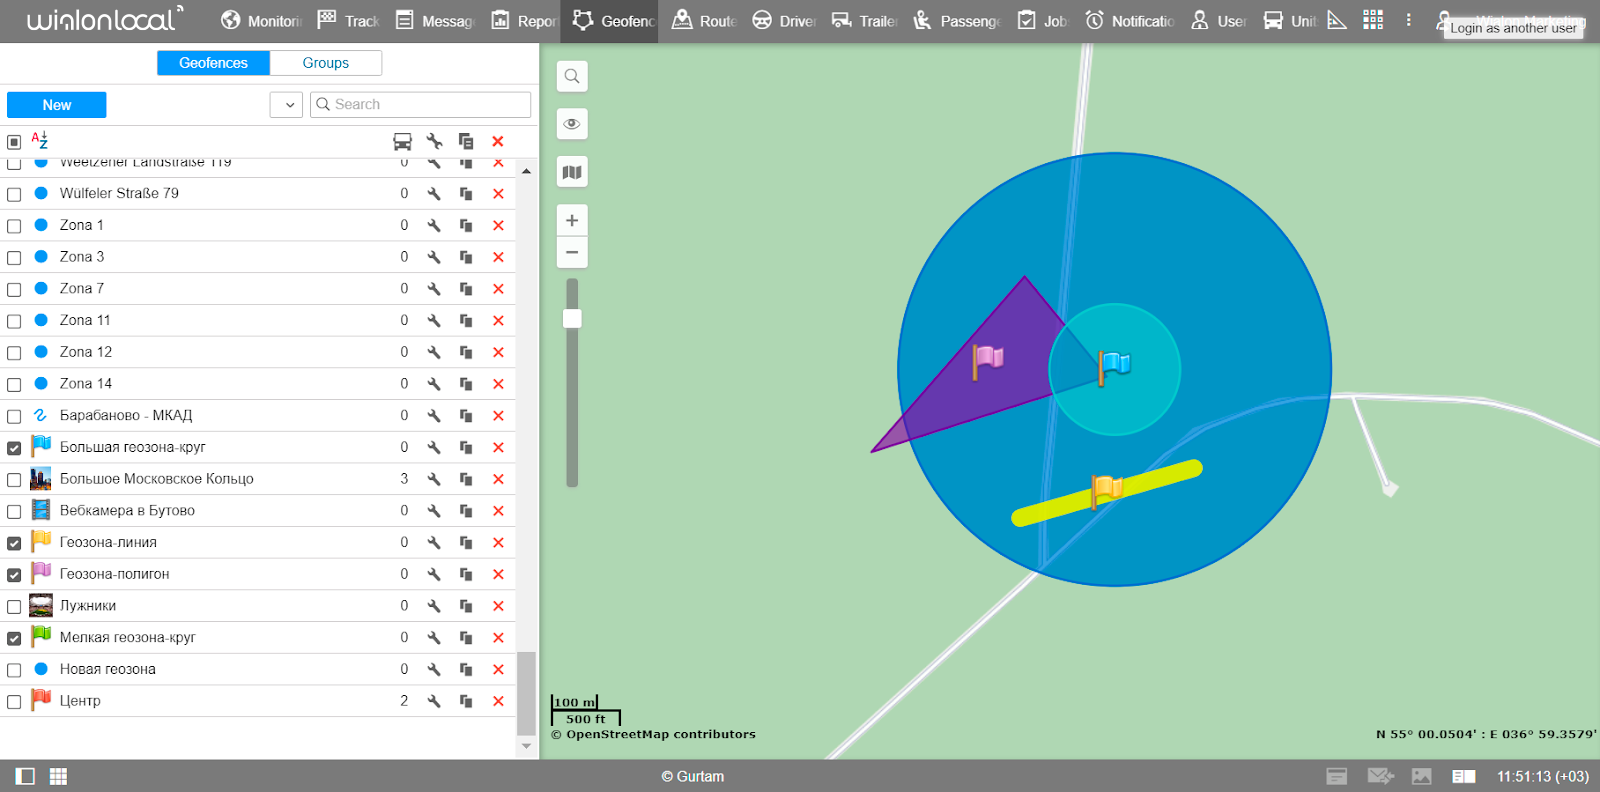This screenshot has height=792, width=1600.
Task: Sort geofences alphabetically with A-Z icon
Action: (40, 141)
